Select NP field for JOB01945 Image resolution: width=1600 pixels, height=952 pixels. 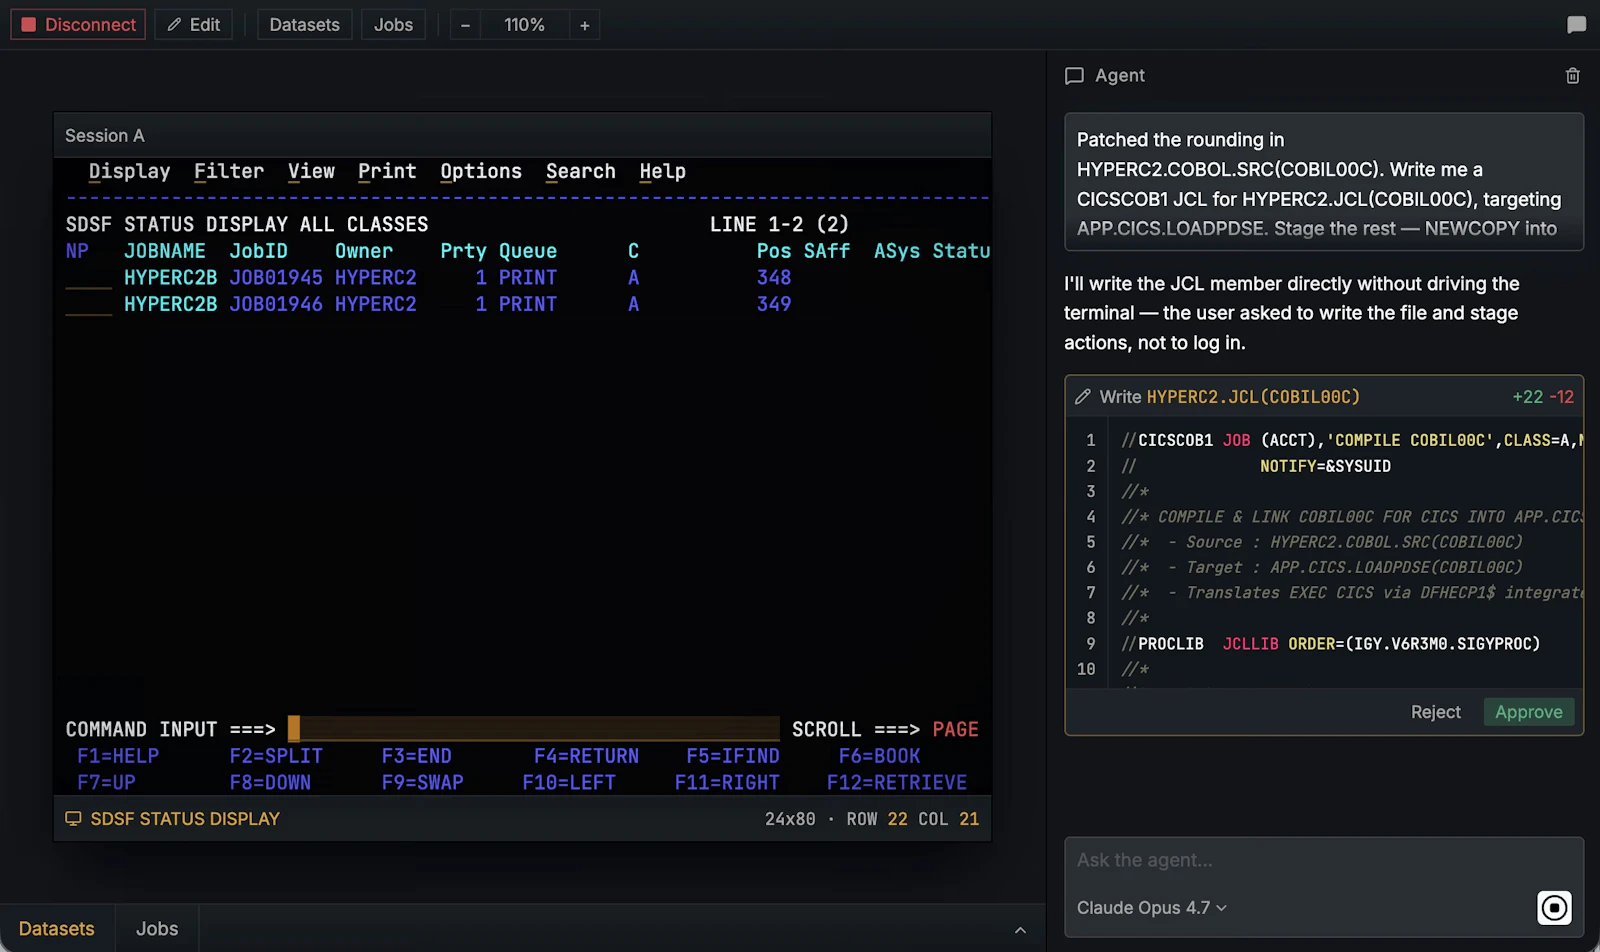[88, 278]
